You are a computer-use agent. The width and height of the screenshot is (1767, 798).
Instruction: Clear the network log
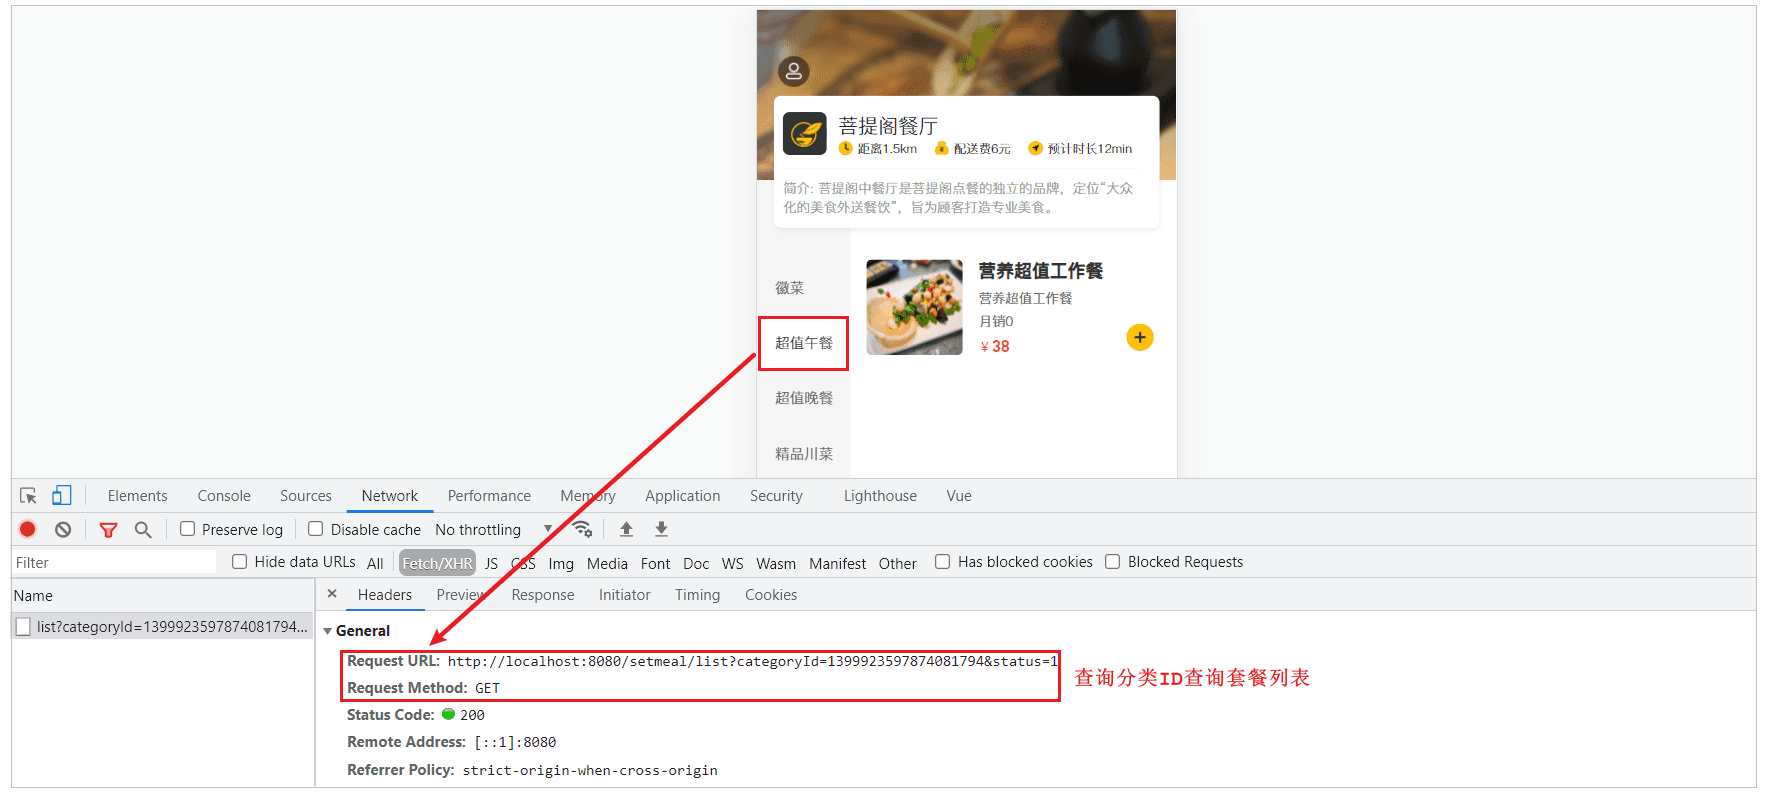coord(63,530)
